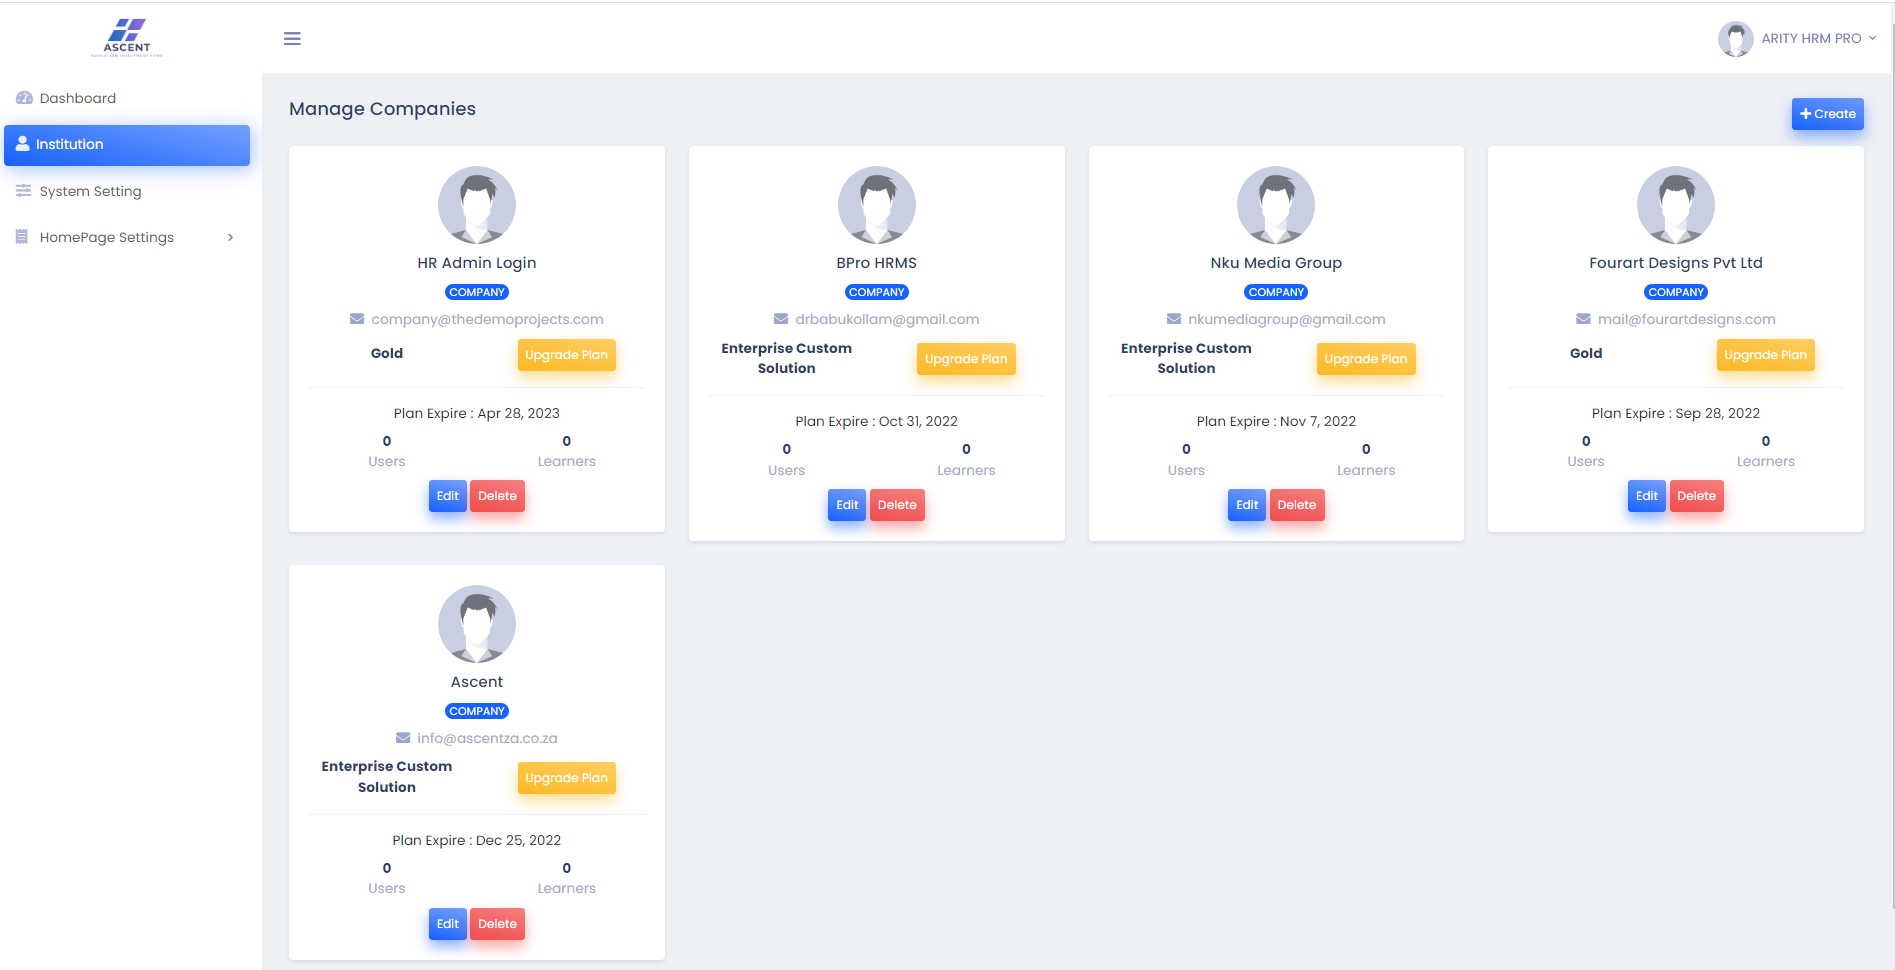Click the Manage Companies heading
Viewport: 1895px width, 970px height.
(x=382, y=109)
